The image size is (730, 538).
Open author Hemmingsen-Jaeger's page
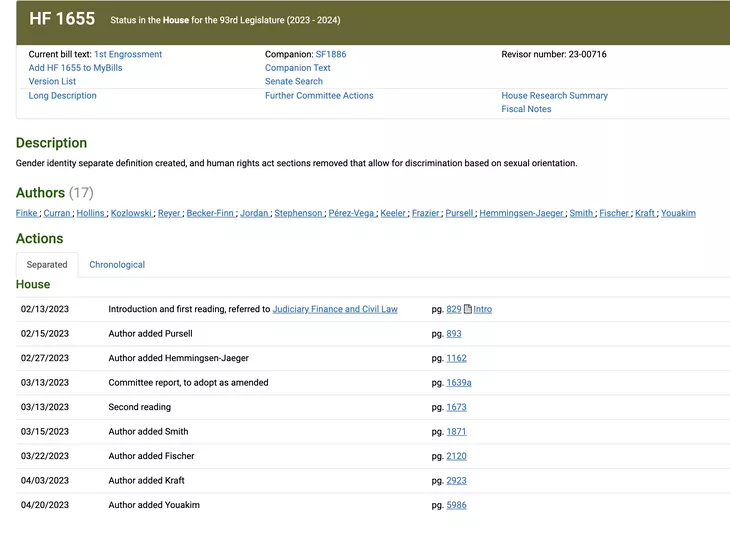coord(521,213)
